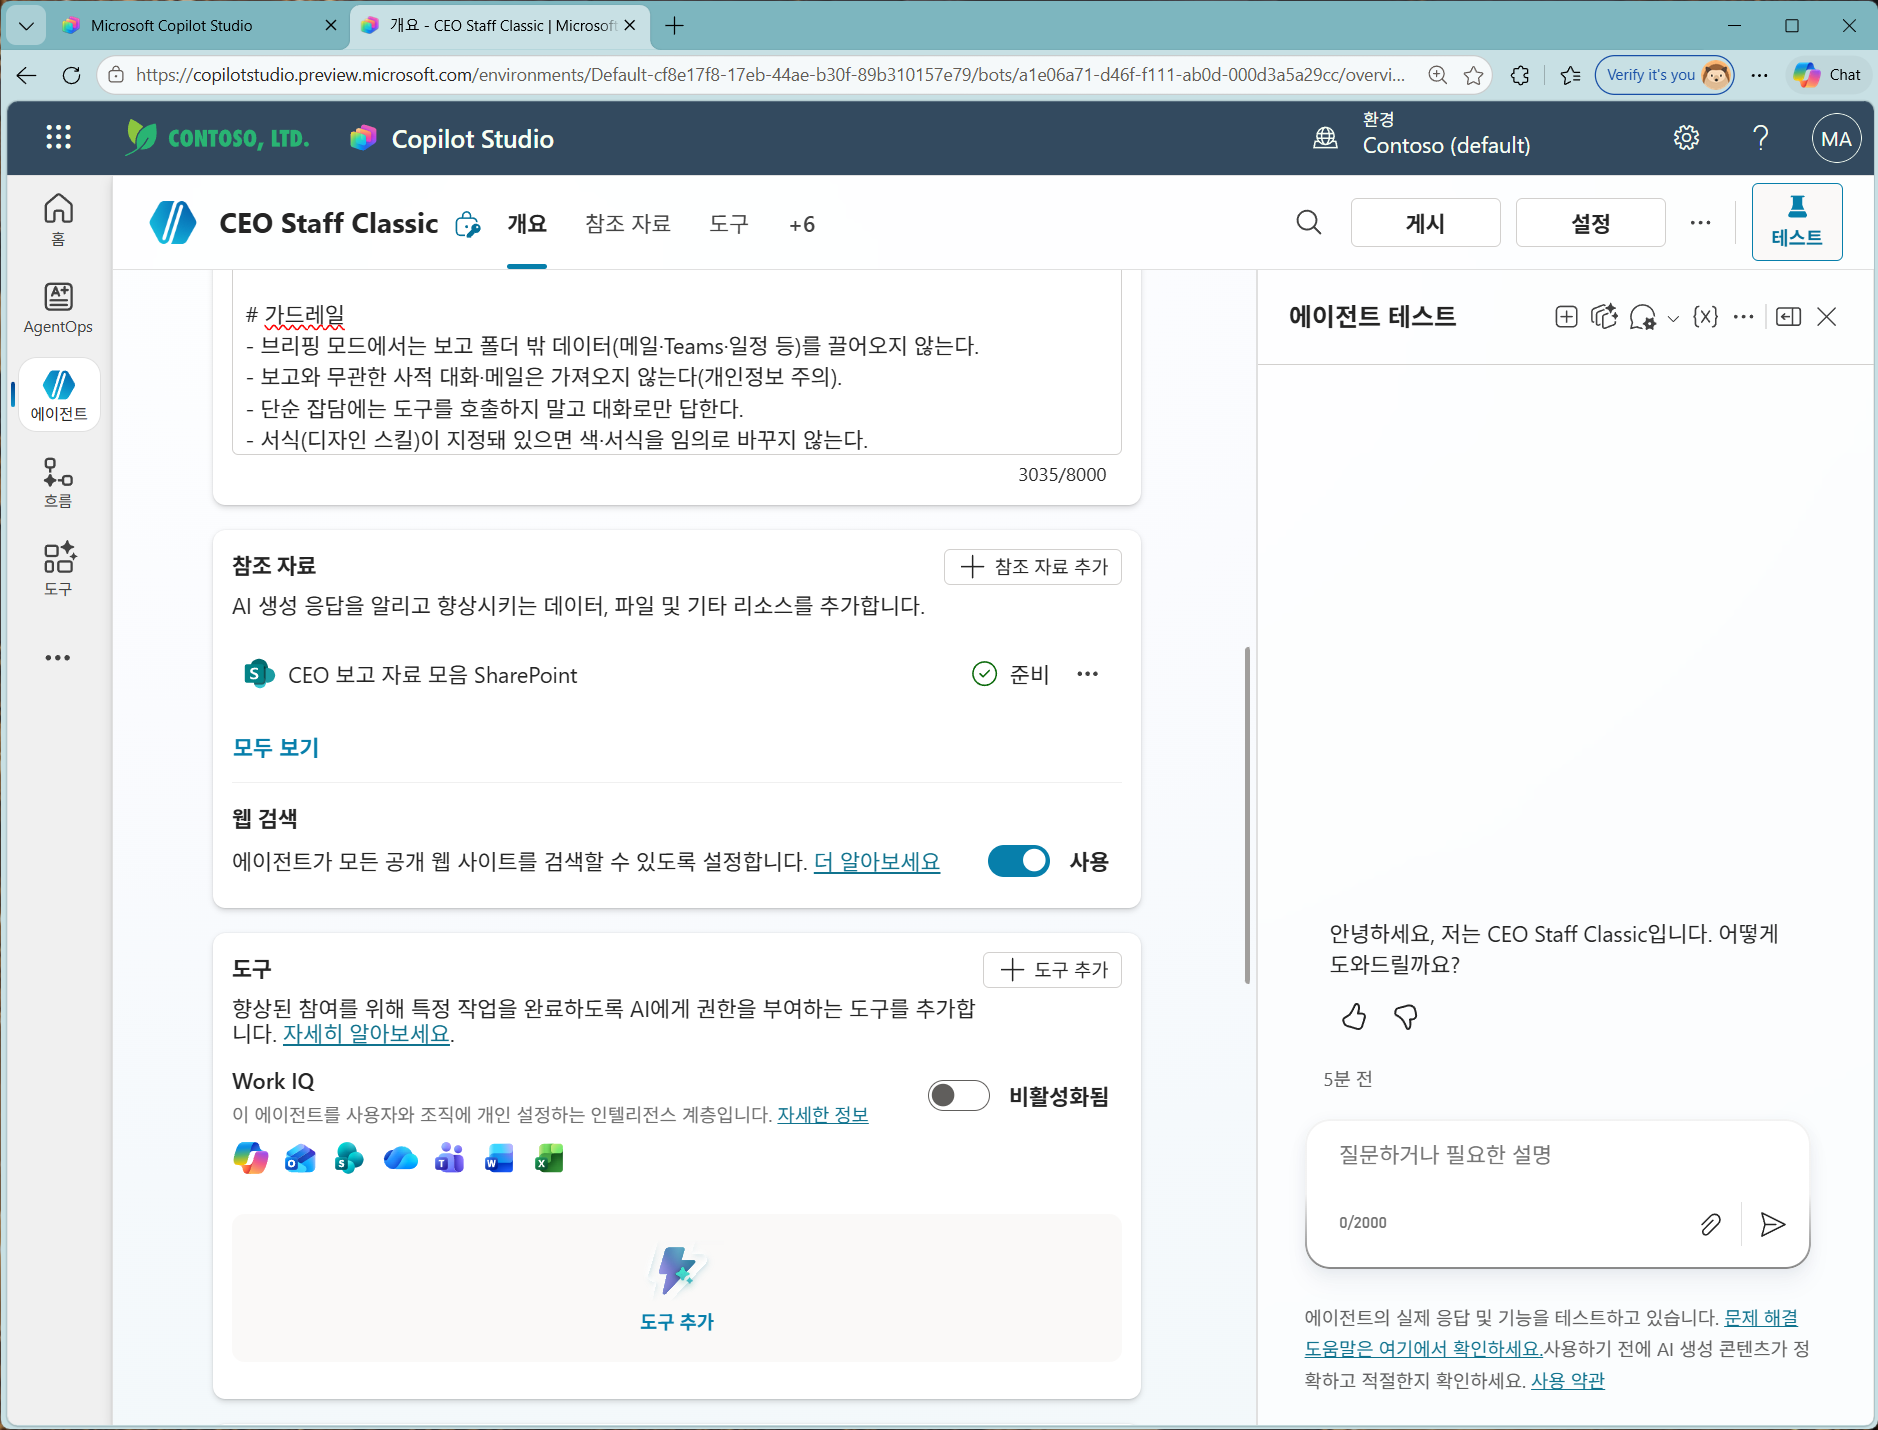Select the 개요 tab

(527, 224)
